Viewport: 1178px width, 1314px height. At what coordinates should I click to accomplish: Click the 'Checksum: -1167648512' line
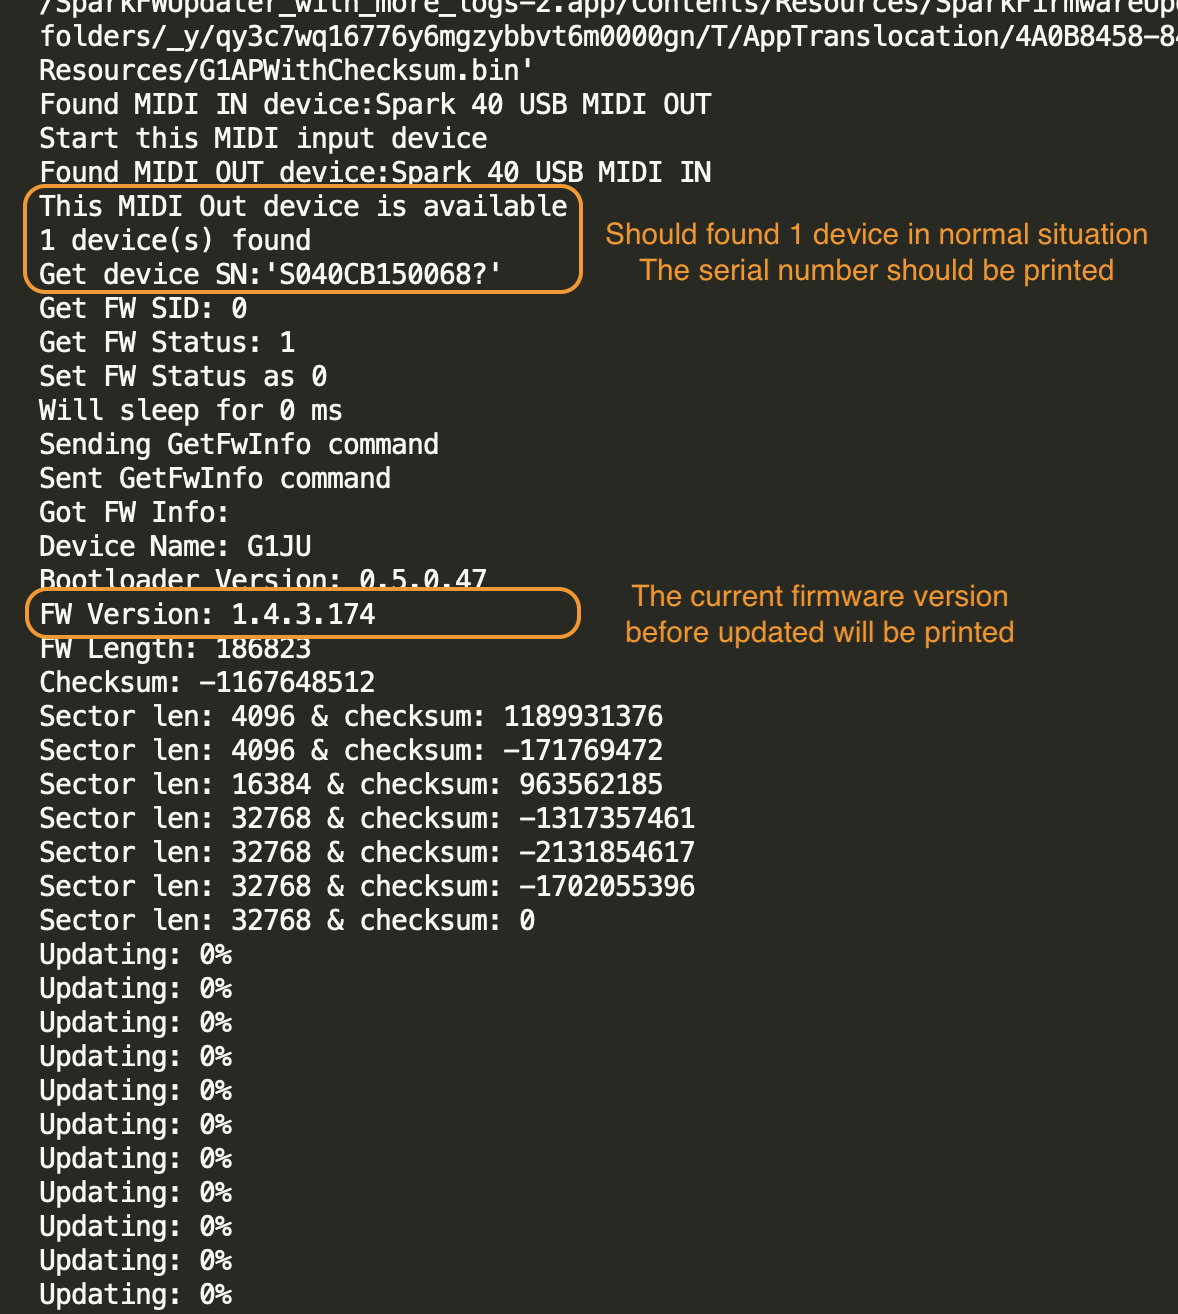(x=208, y=682)
